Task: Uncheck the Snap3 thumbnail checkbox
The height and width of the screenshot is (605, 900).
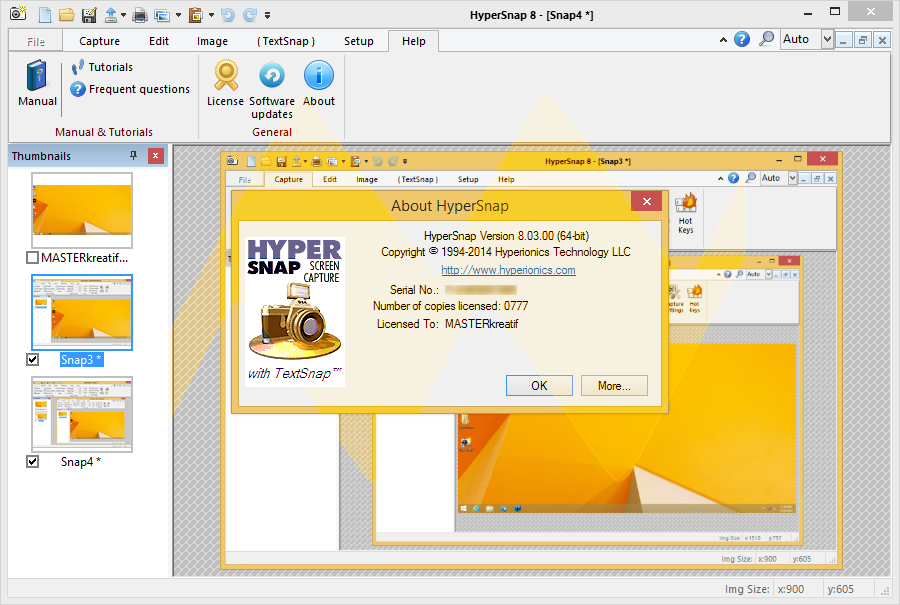Action: (x=33, y=360)
